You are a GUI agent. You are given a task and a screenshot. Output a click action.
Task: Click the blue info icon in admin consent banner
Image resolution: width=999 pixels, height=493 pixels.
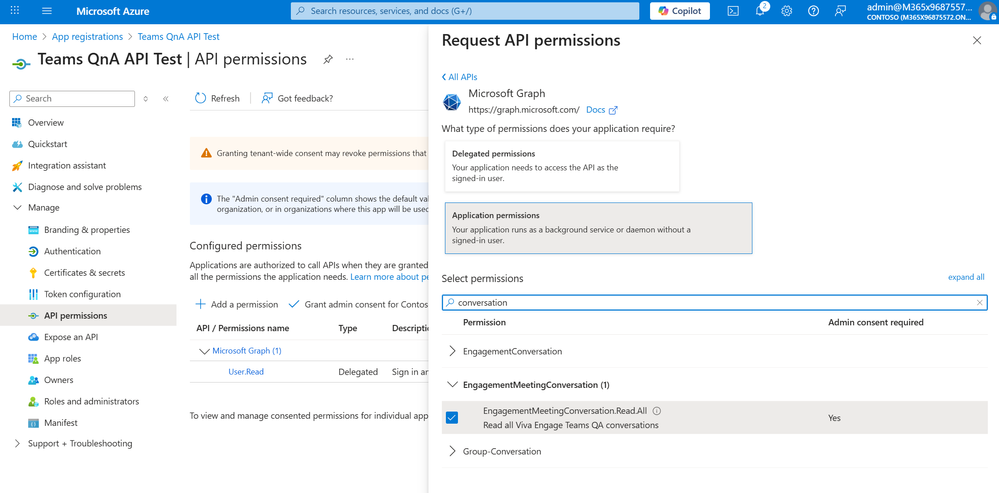coord(206,199)
